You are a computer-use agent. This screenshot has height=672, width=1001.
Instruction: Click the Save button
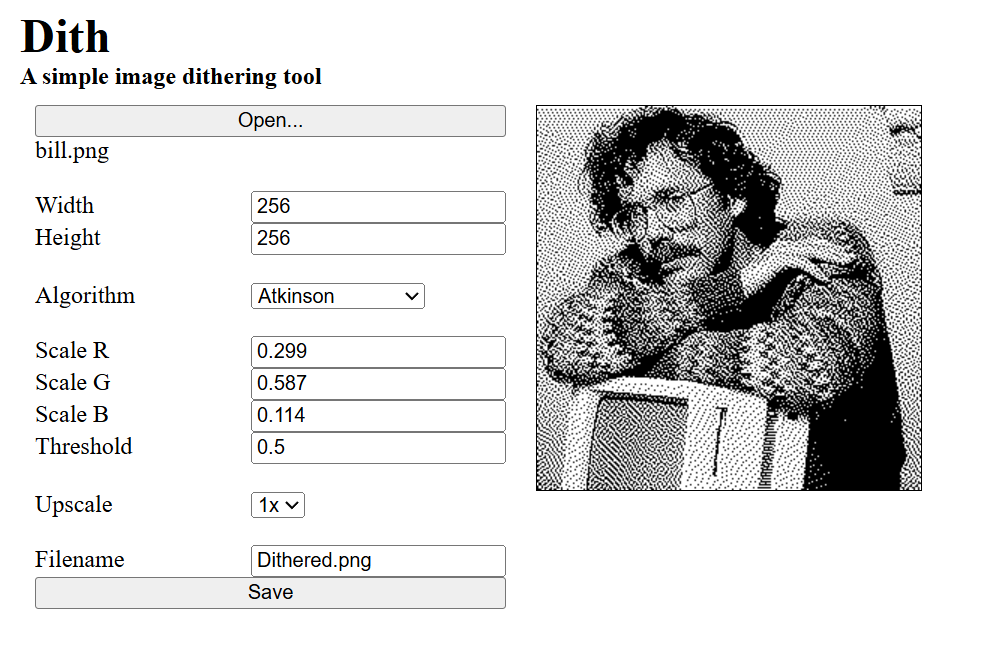(270, 593)
